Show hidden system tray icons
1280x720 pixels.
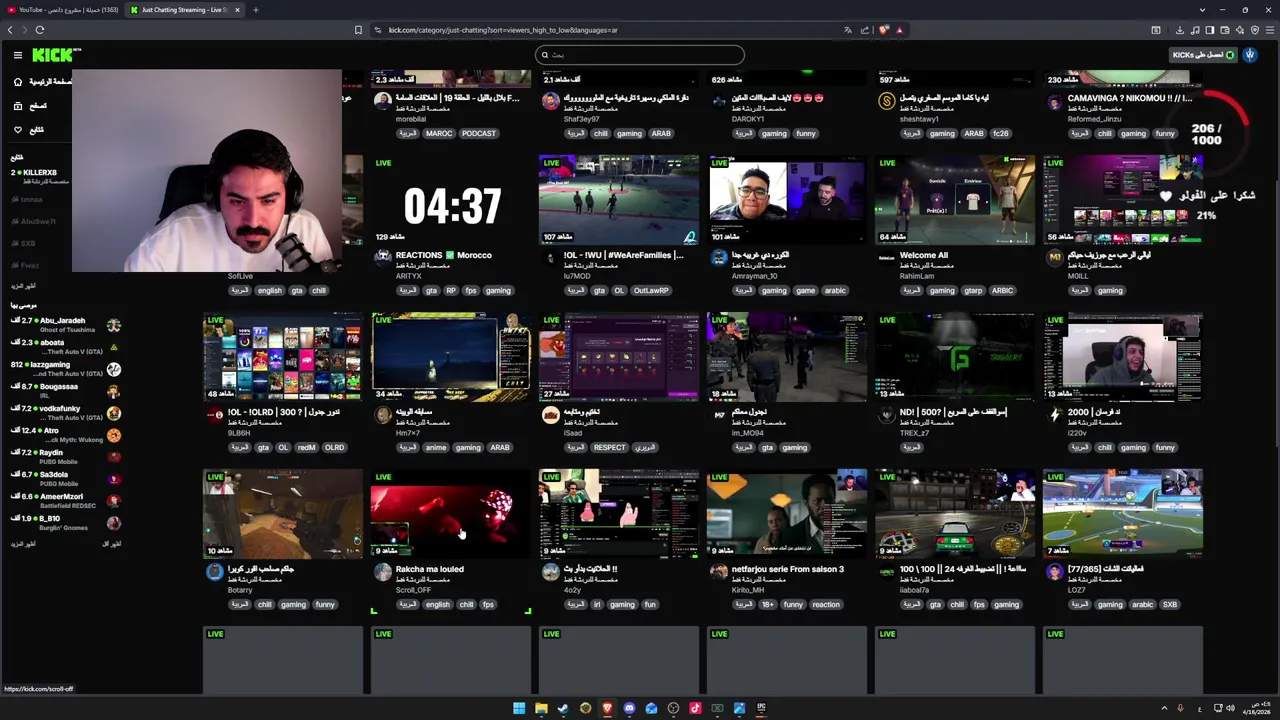(1164, 708)
